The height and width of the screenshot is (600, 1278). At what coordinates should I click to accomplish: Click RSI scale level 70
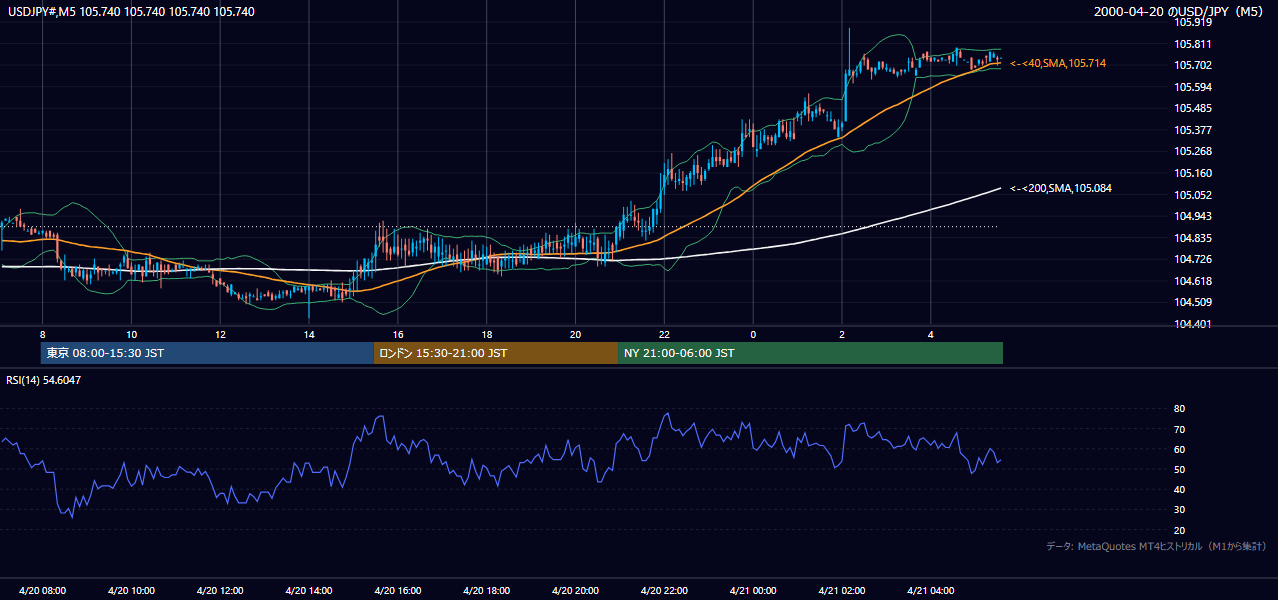pos(1179,429)
